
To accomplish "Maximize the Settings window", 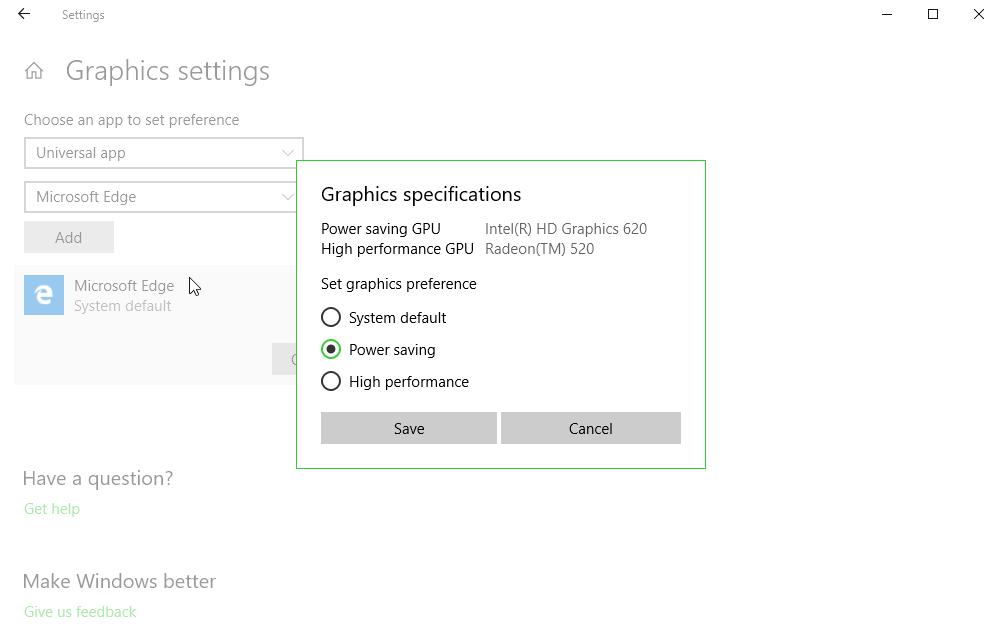I will point(933,14).
